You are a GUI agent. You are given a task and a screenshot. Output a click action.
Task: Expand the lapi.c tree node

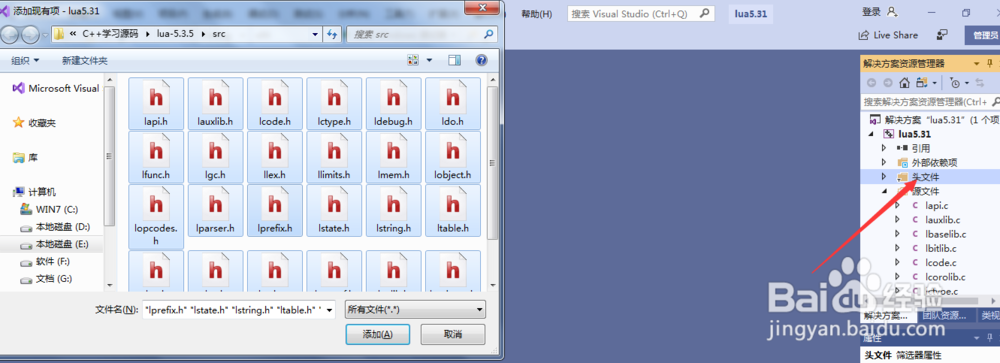897,205
